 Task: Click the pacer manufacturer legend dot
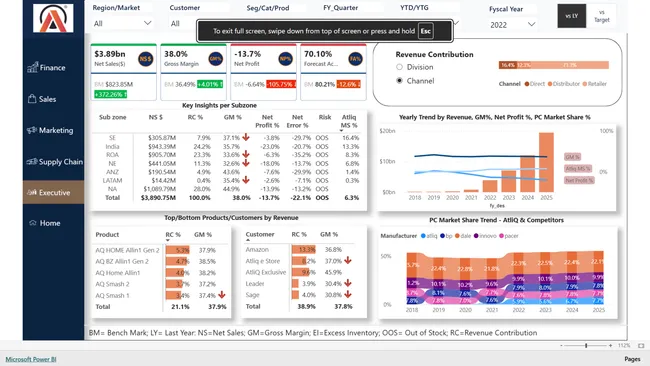pyautogui.click(x=501, y=236)
